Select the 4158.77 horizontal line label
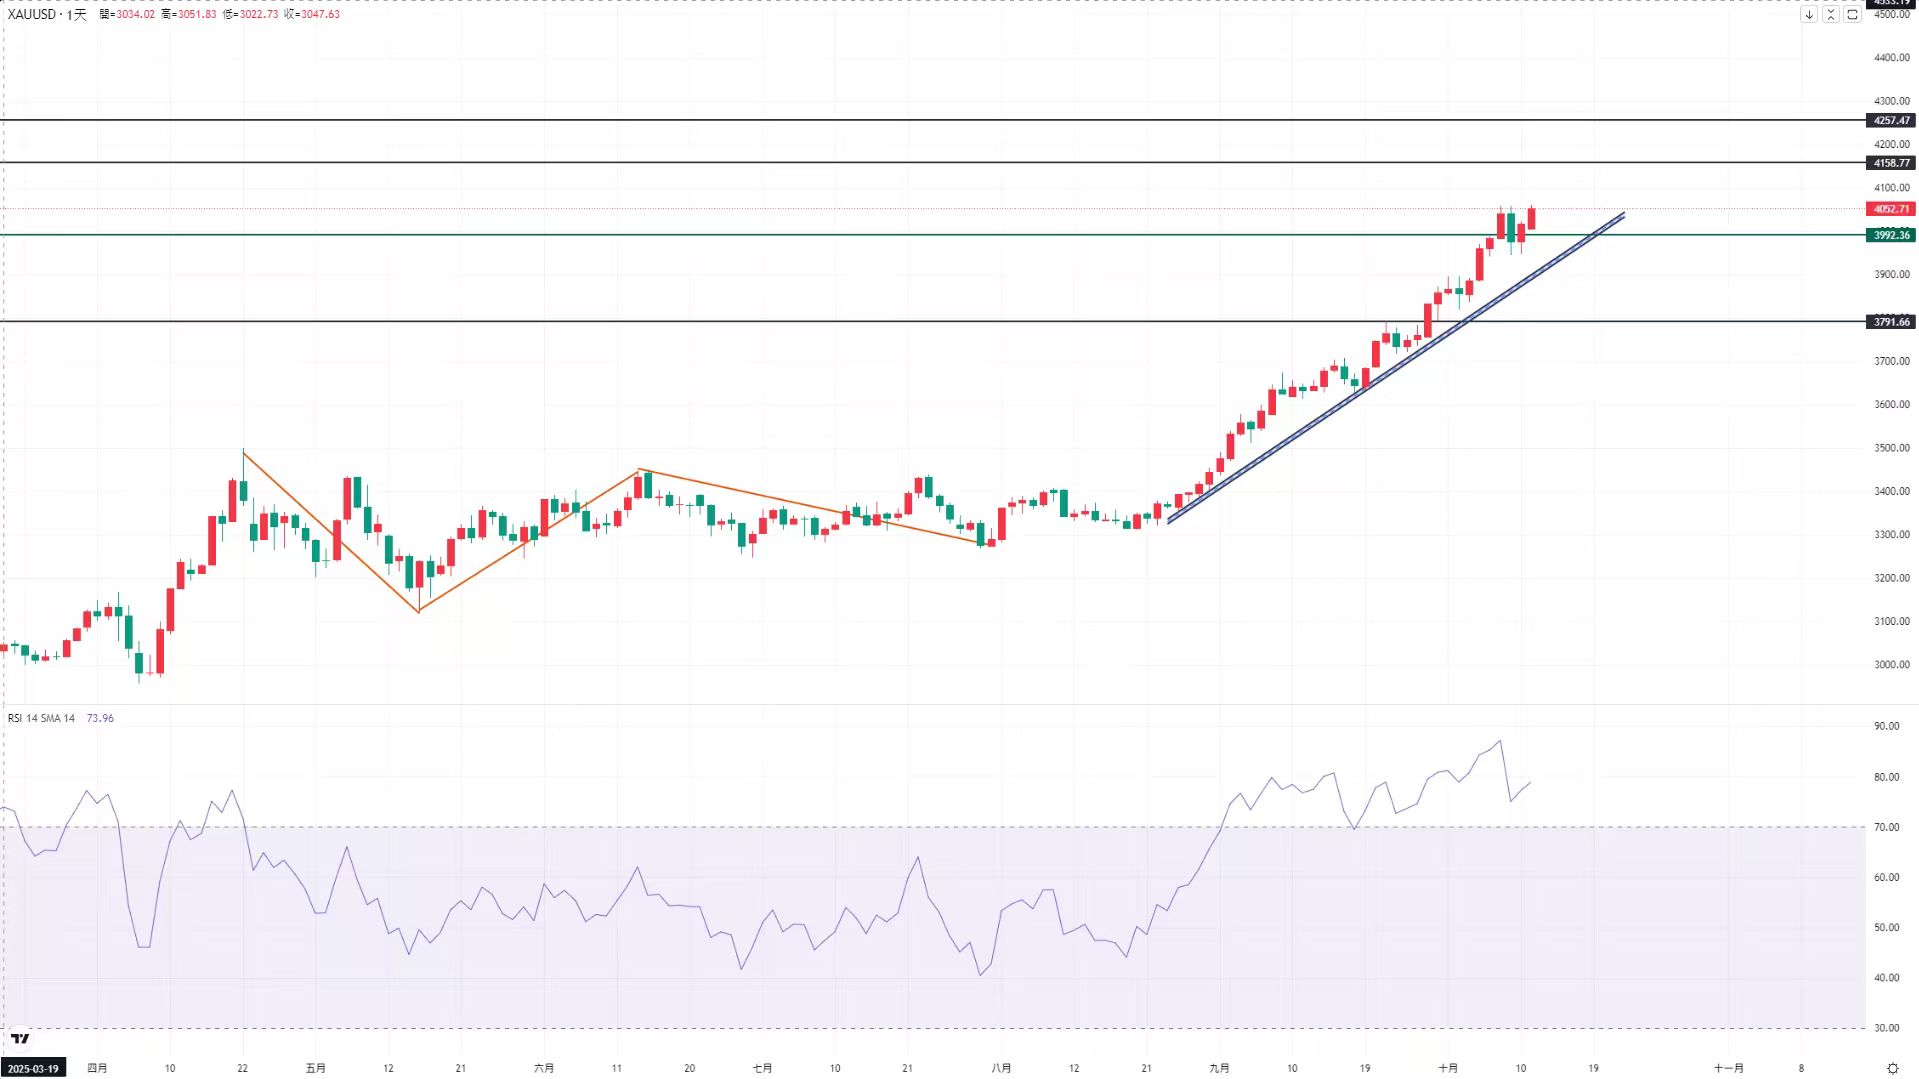The height and width of the screenshot is (1079, 1919). (1890, 163)
